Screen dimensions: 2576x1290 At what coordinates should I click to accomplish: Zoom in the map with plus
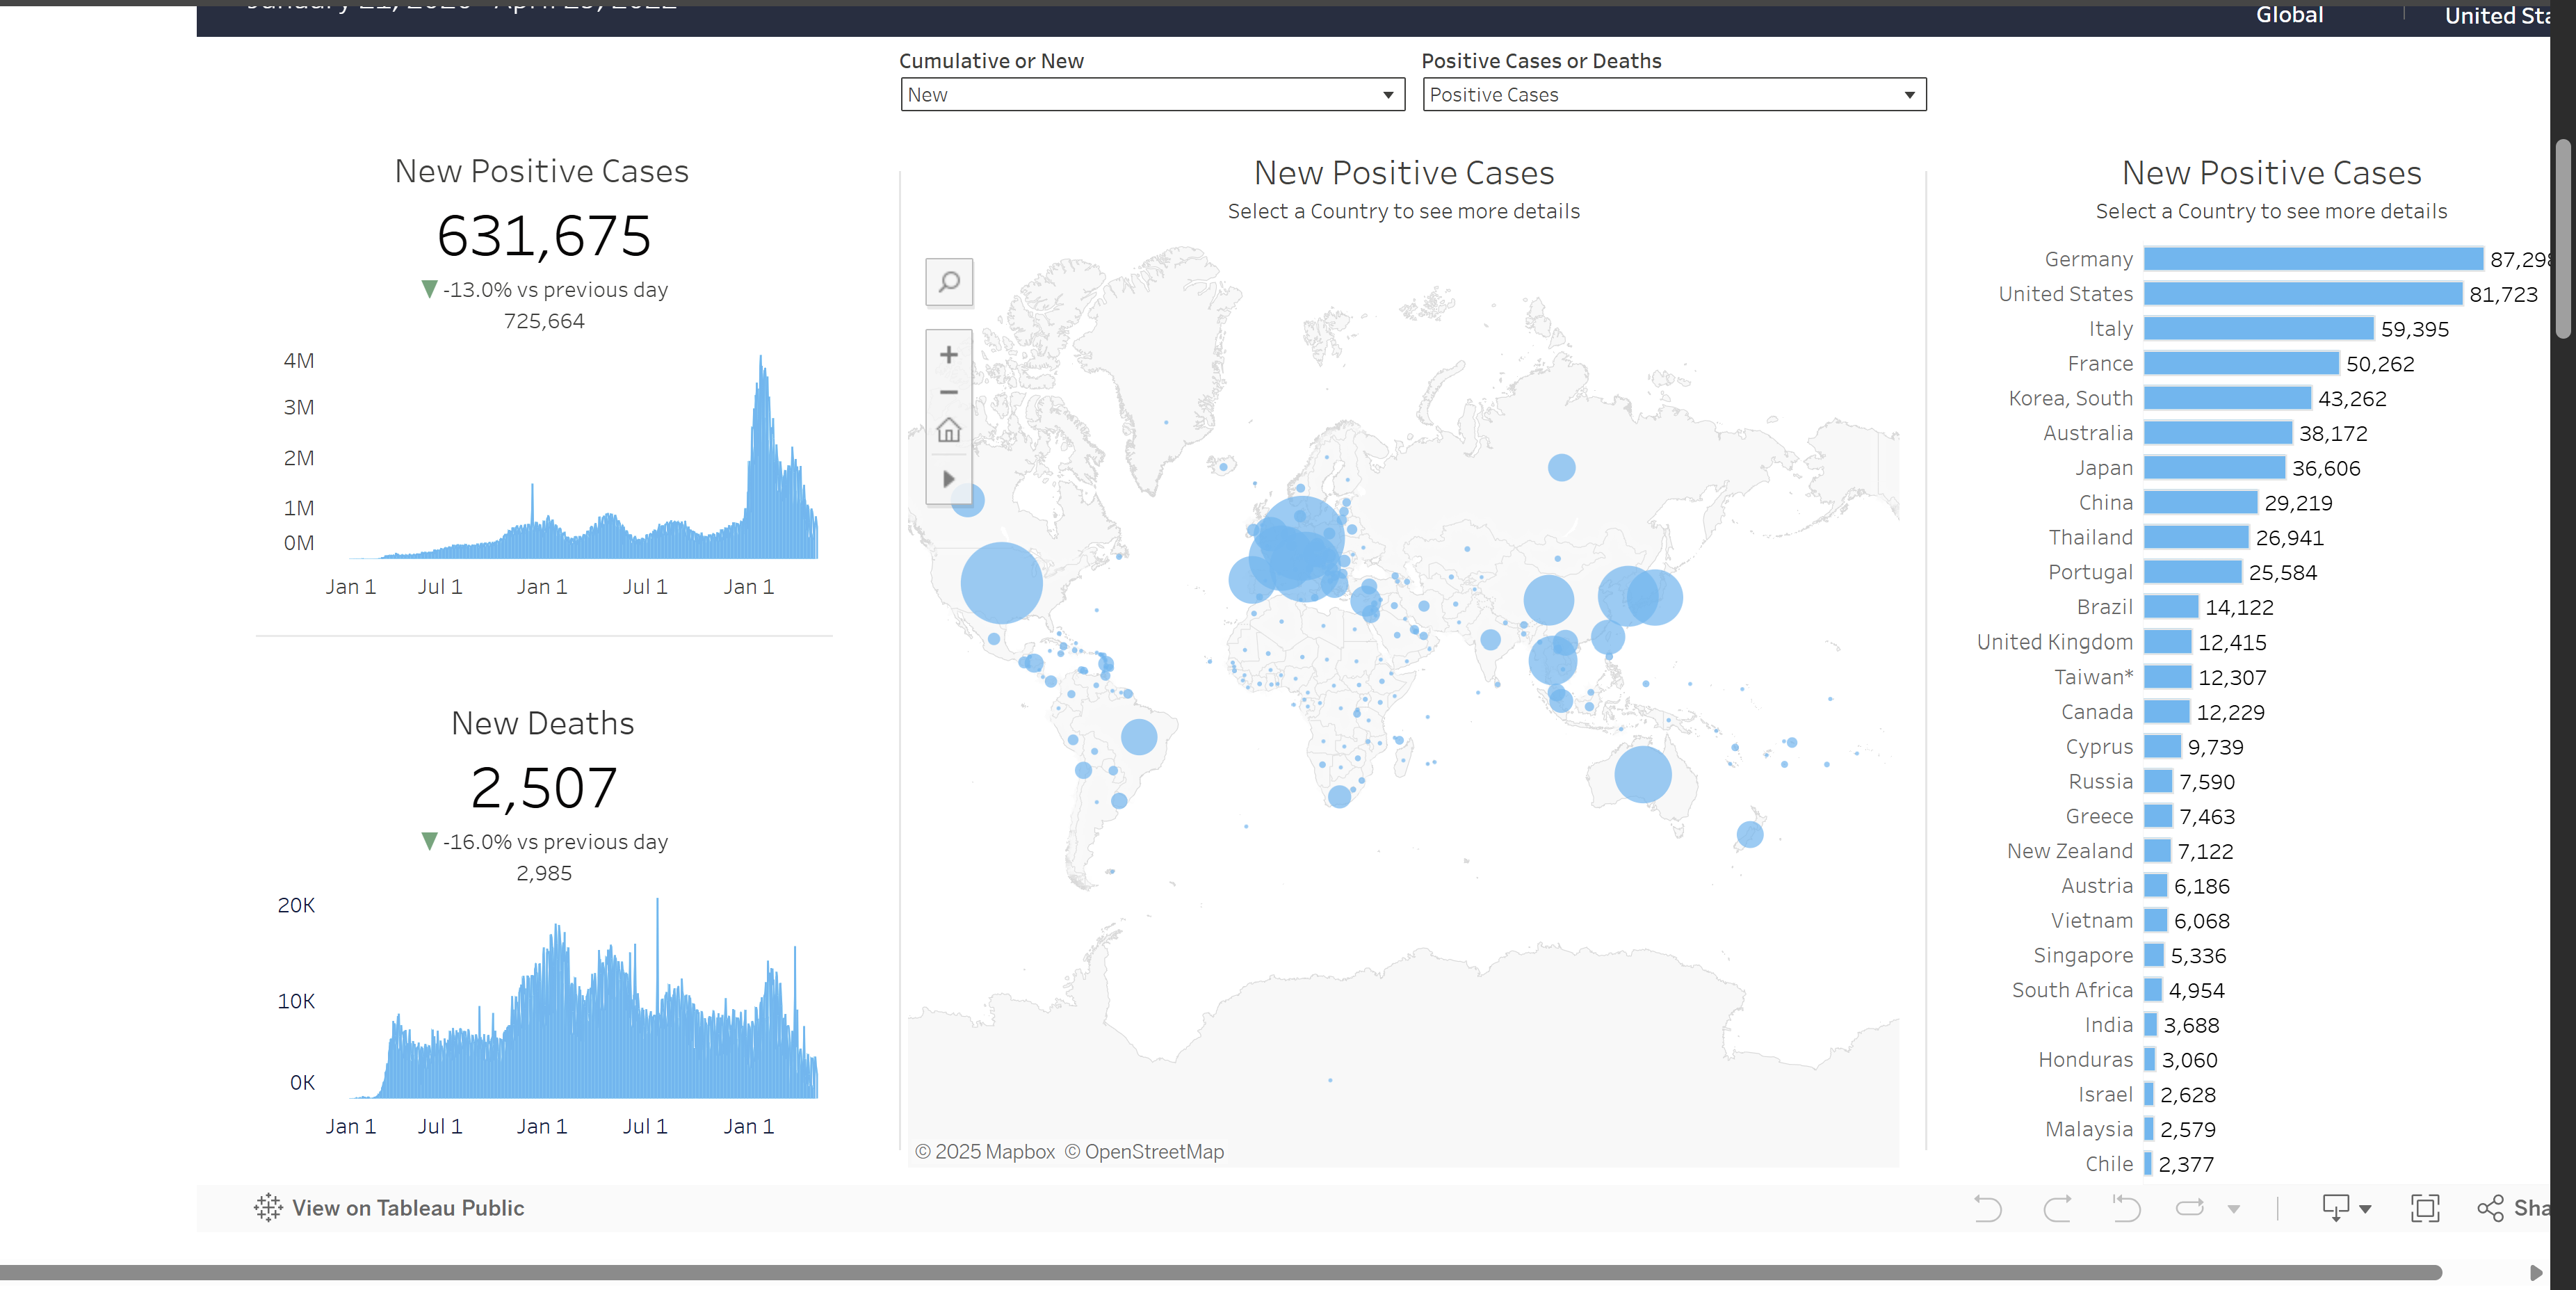point(949,355)
